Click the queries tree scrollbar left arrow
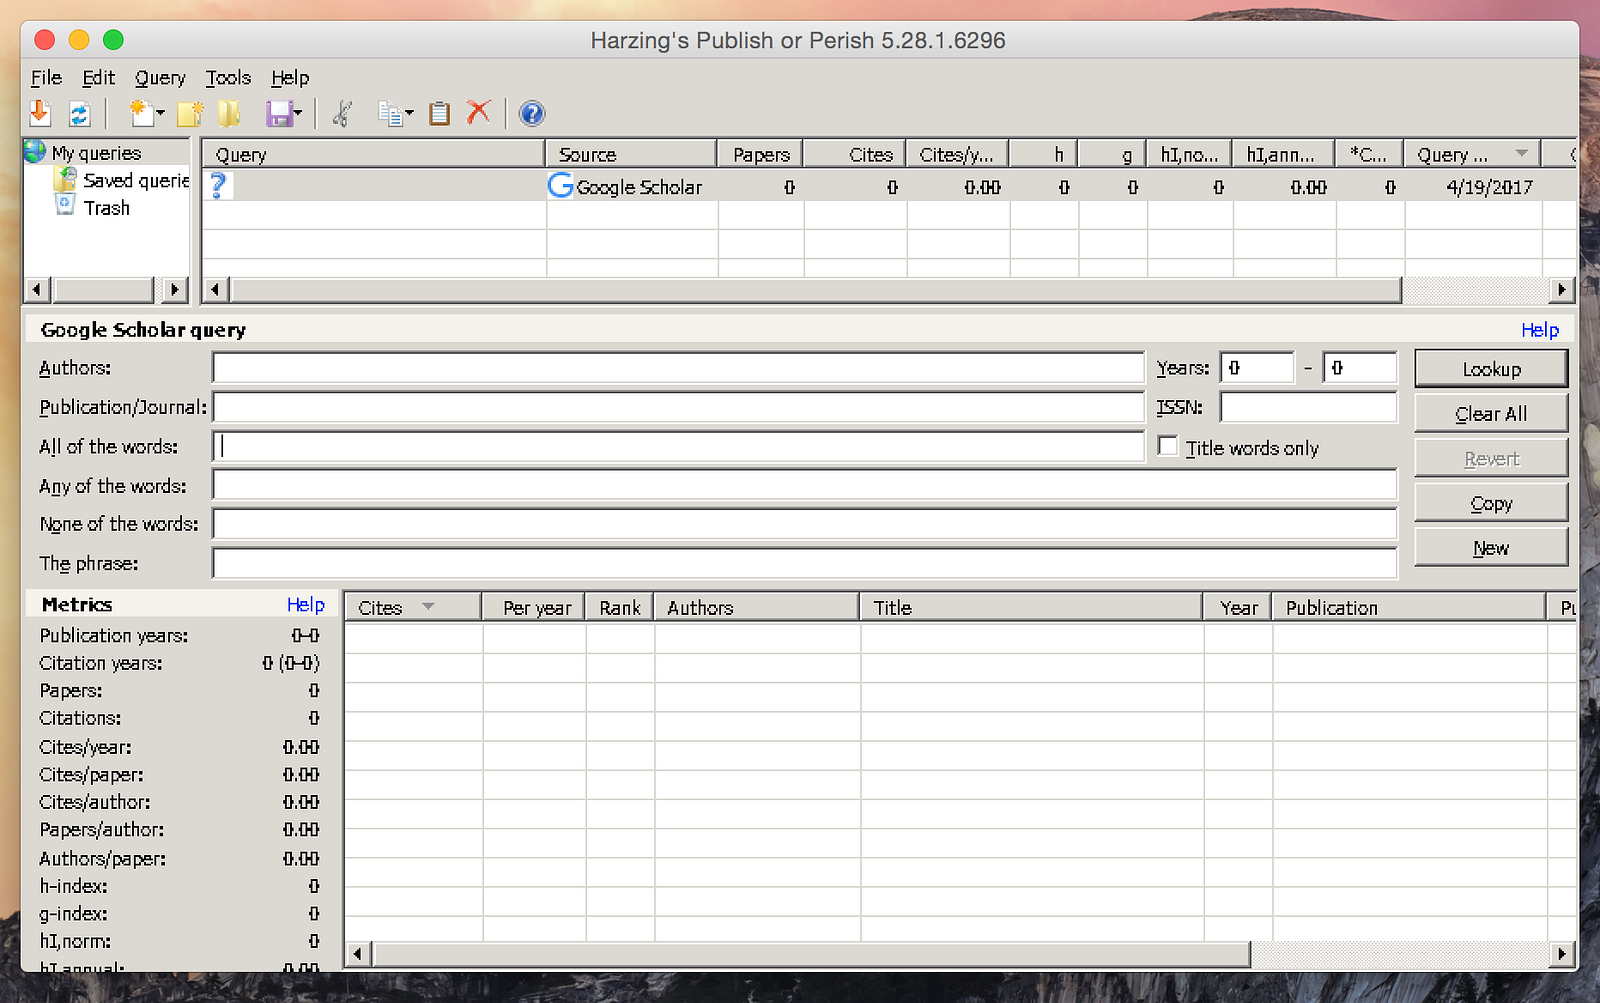The image size is (1600, 1003). click(37, 290)
